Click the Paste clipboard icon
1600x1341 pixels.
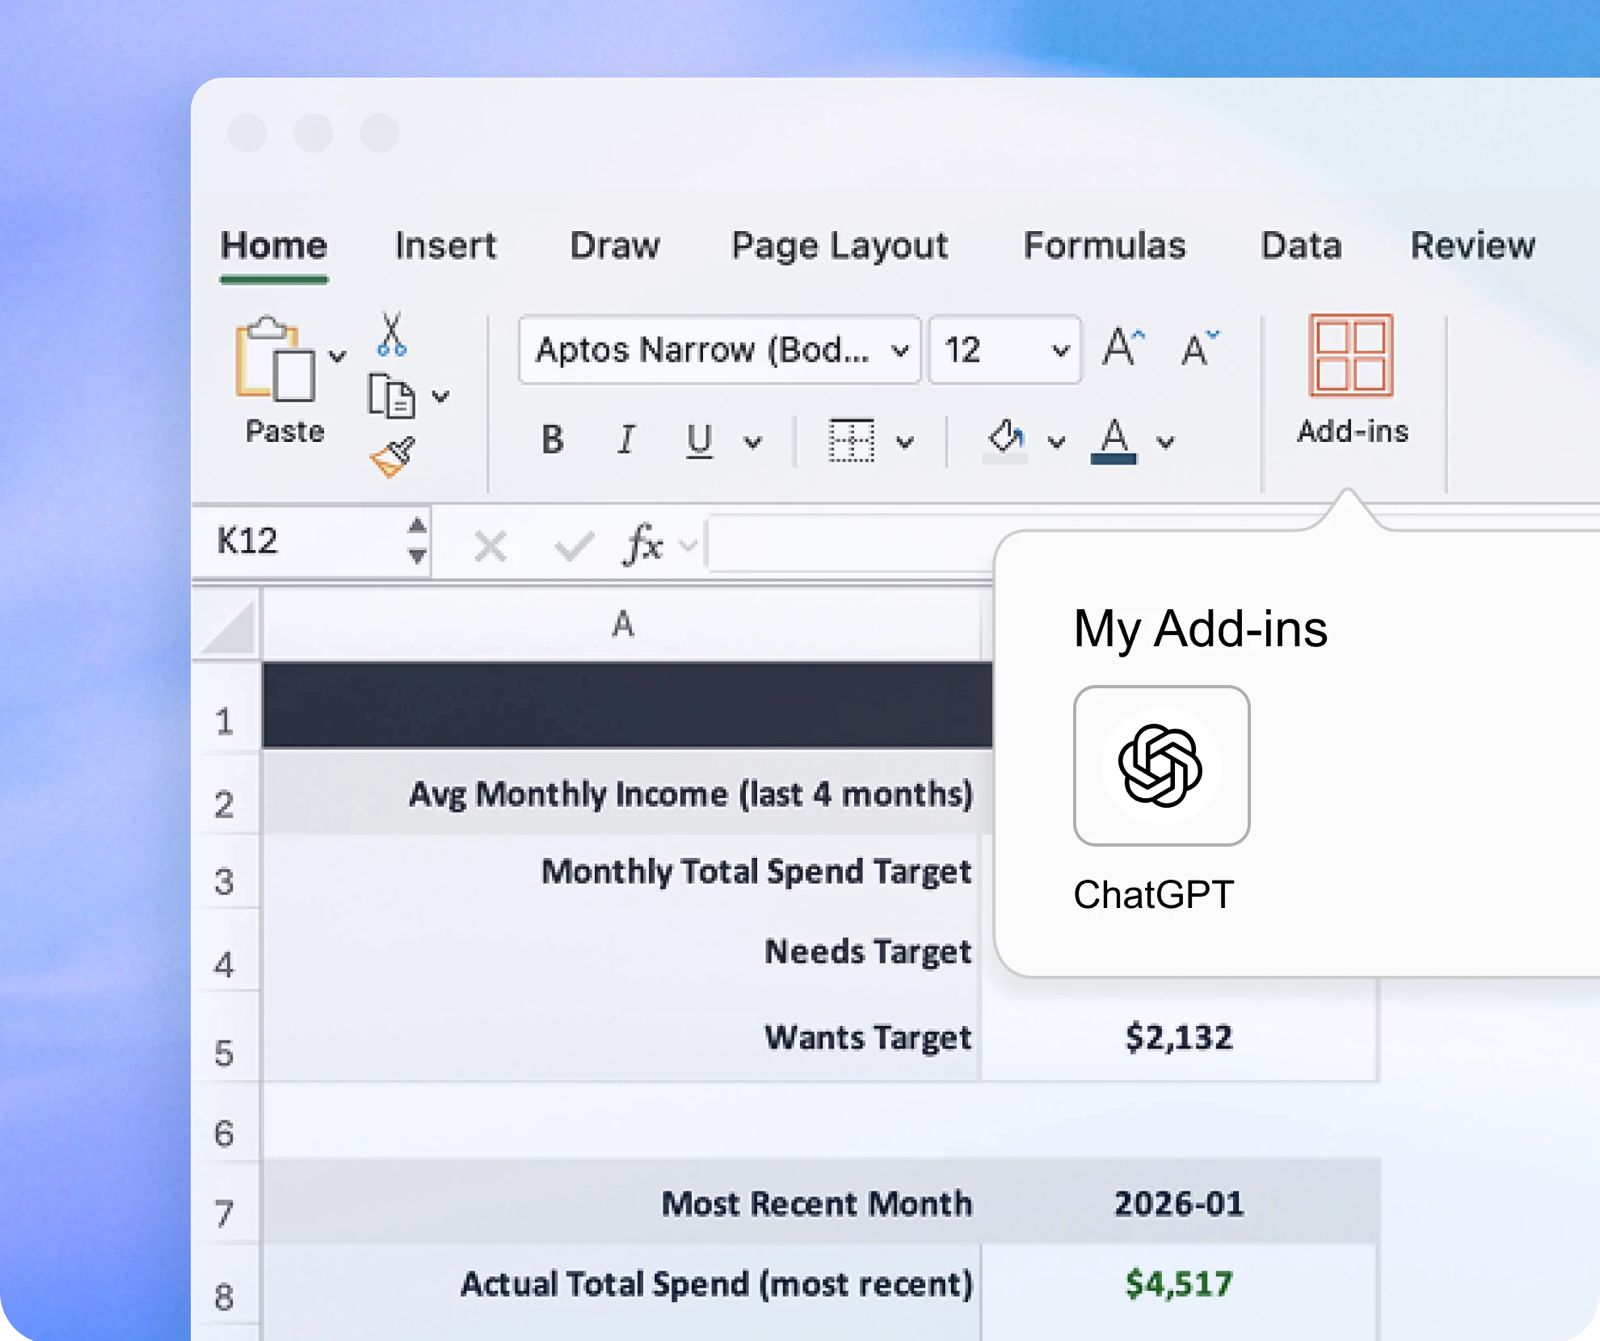(275, 360)
